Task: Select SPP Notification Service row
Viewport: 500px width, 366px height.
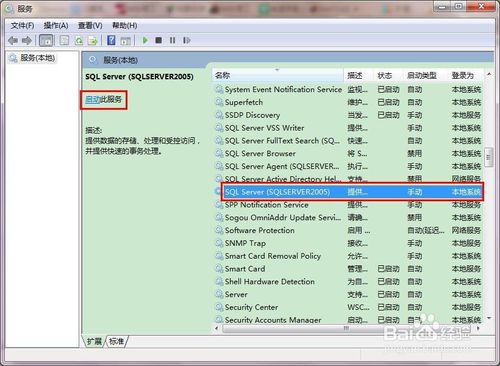Action: click(348, 205)
